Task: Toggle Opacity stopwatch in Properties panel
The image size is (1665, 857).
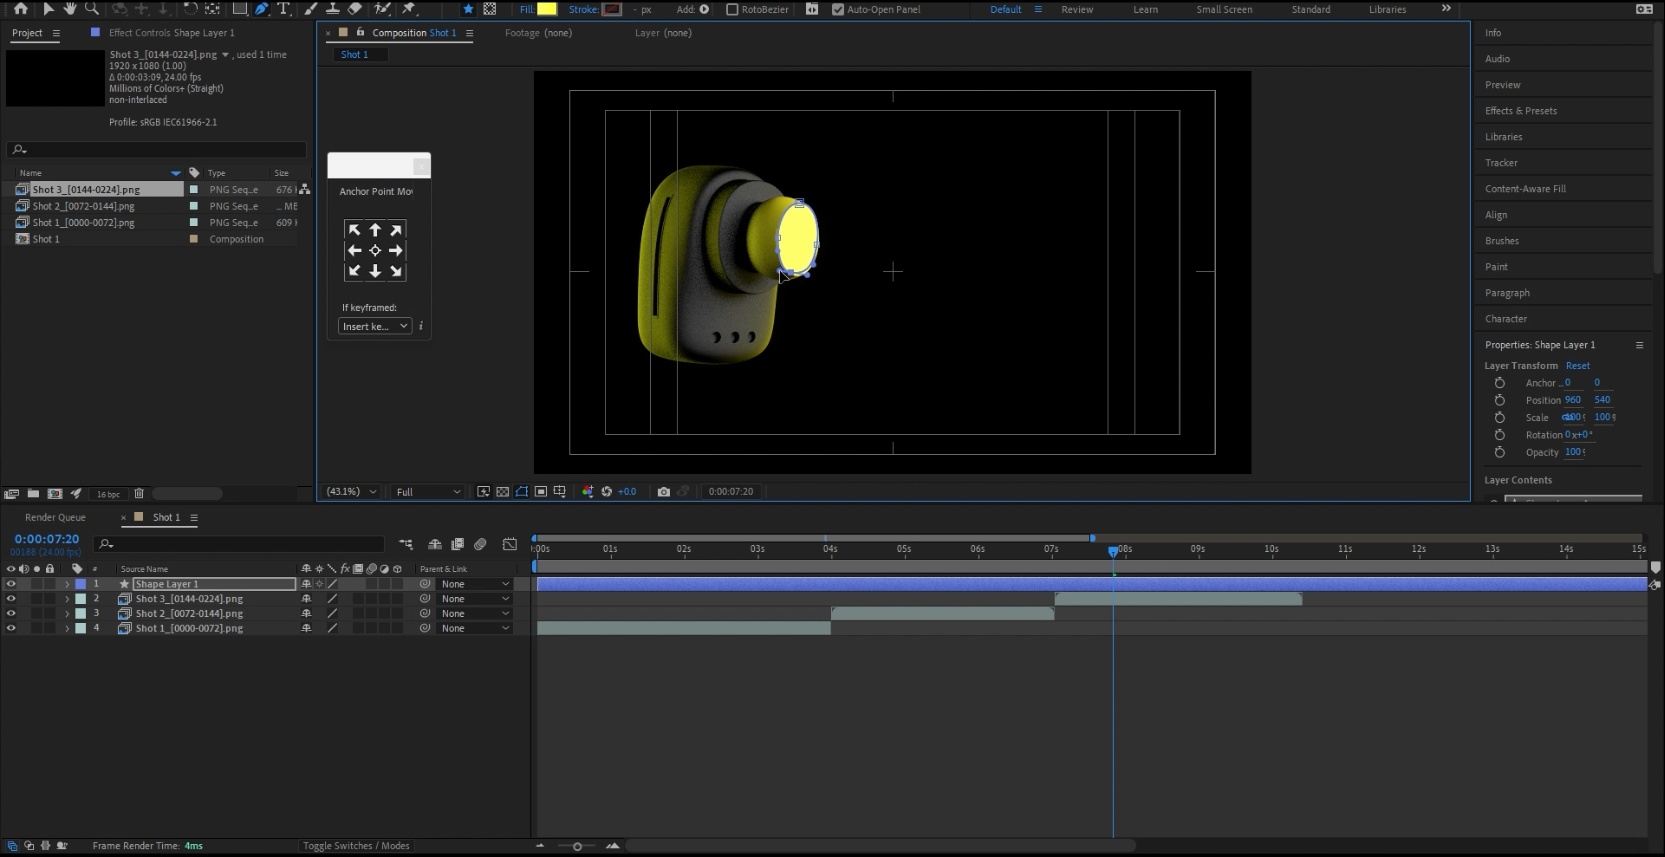Action: point(1499,452)
